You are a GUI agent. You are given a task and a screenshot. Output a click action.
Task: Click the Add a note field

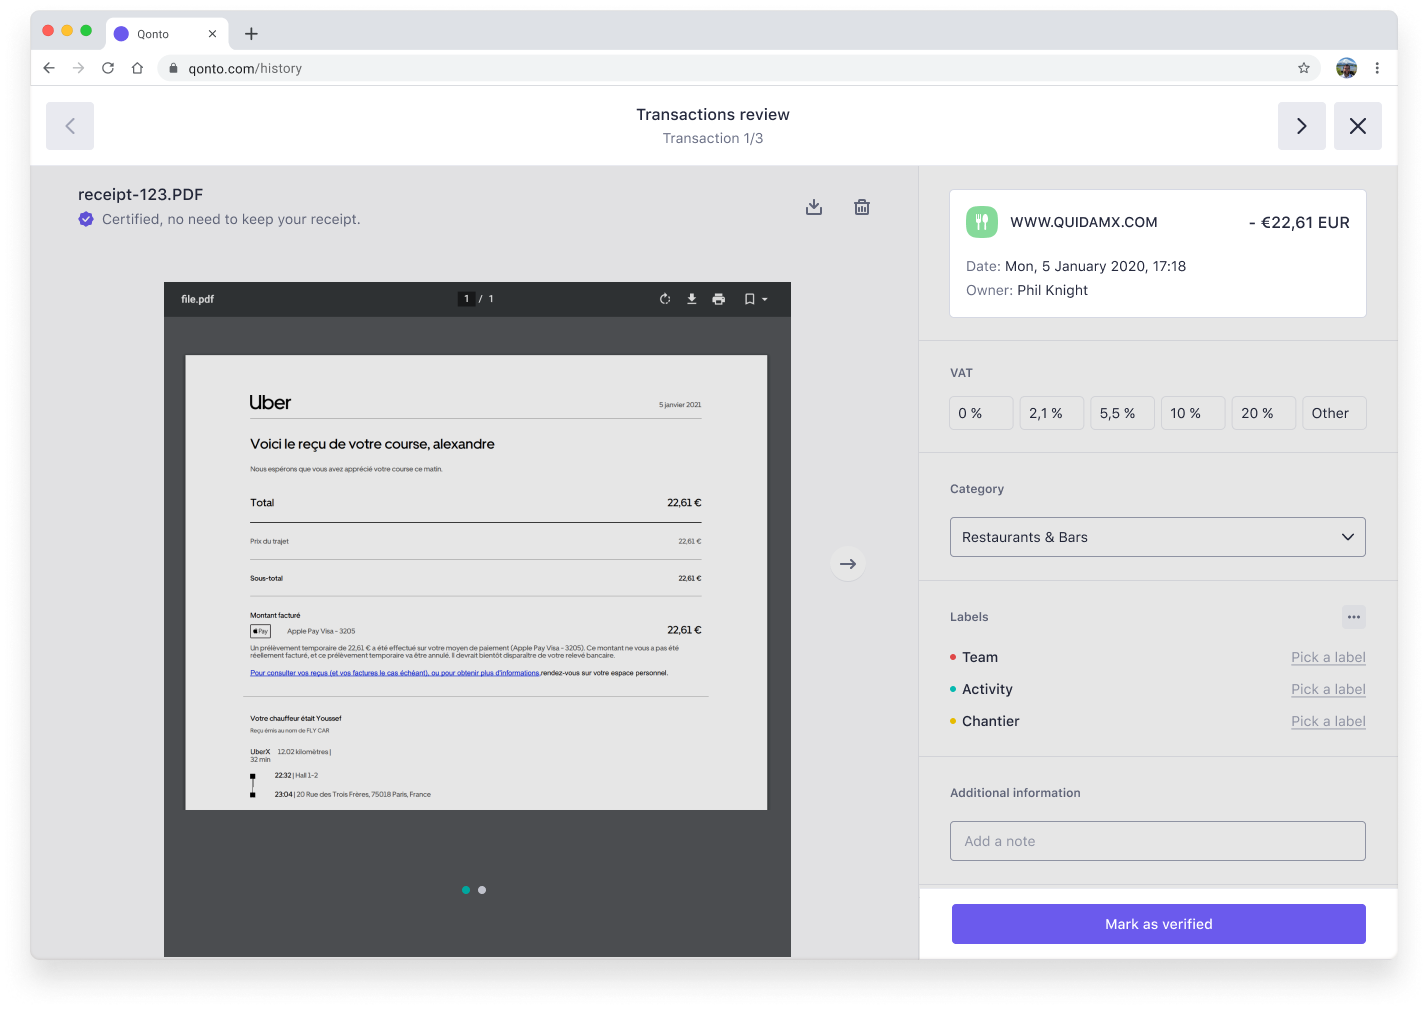point(1158,841)
